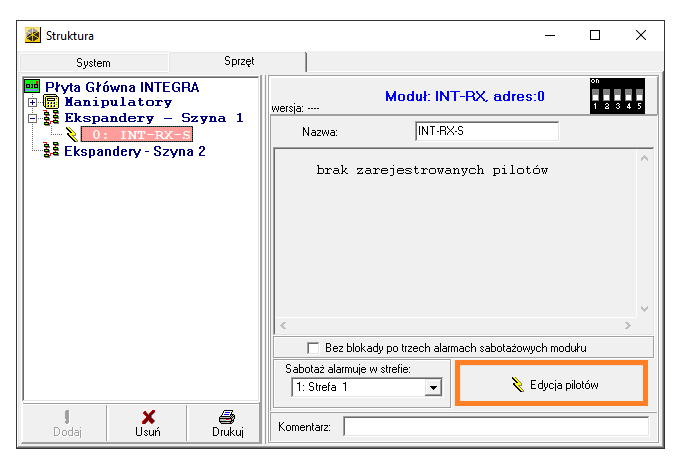Switch to the Sprzęt tab

coord(238,62)
